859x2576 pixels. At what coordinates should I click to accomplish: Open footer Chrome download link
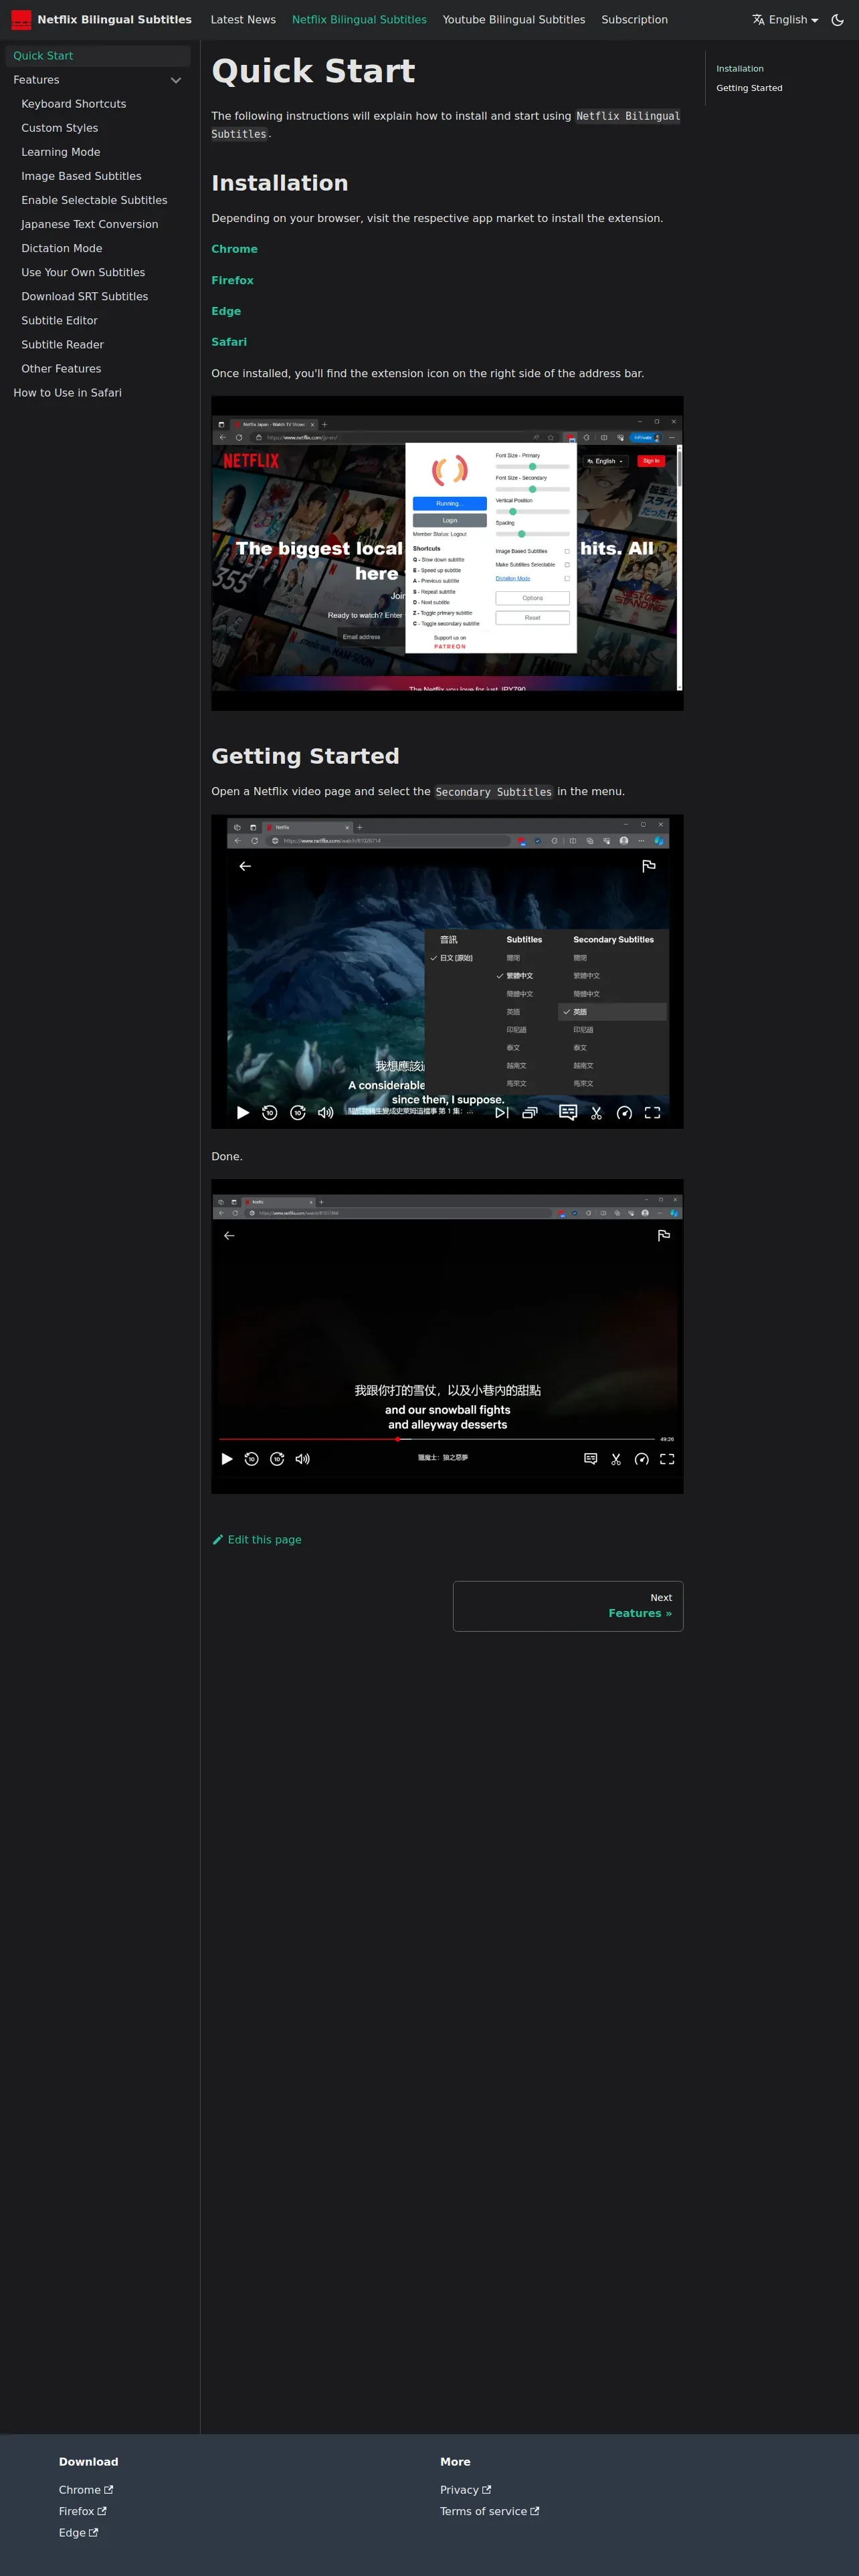coord(86,2489)
